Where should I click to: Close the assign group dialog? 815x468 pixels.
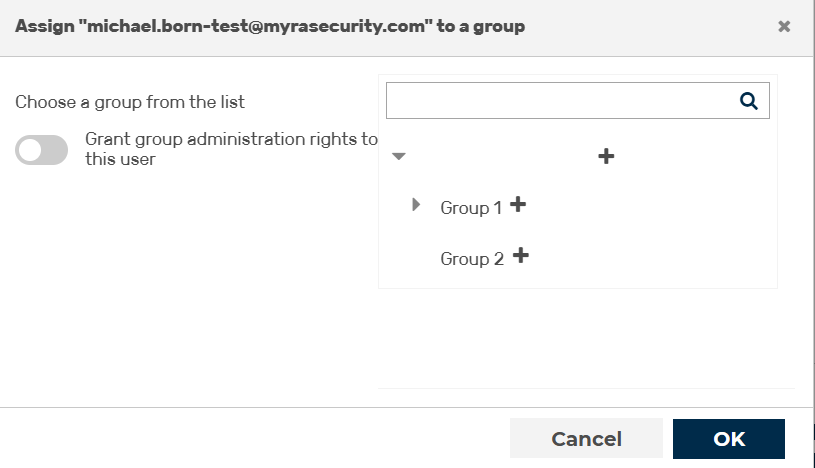click(784, 26)
